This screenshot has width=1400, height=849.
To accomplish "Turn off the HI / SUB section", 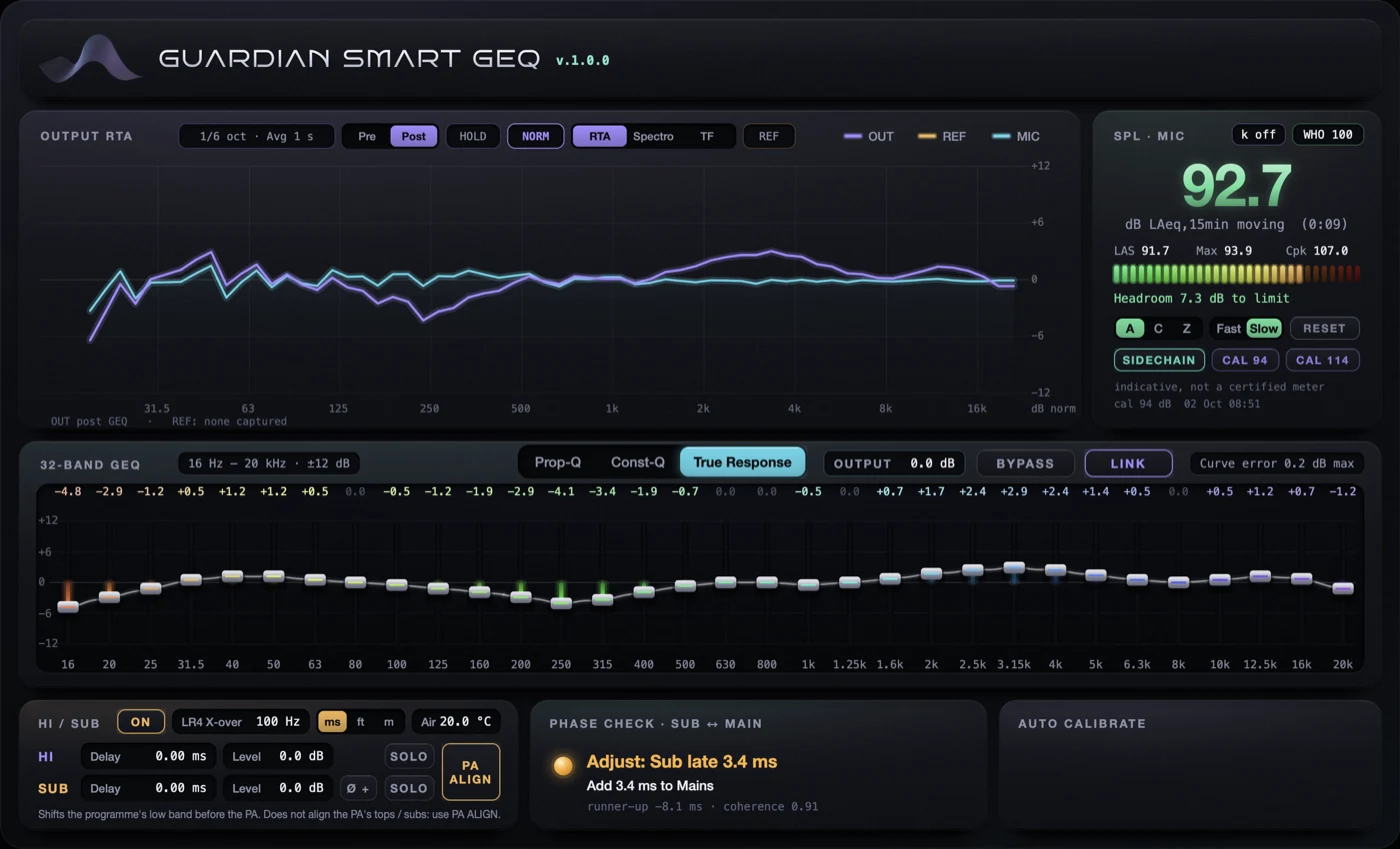I will tap(141, 722).
